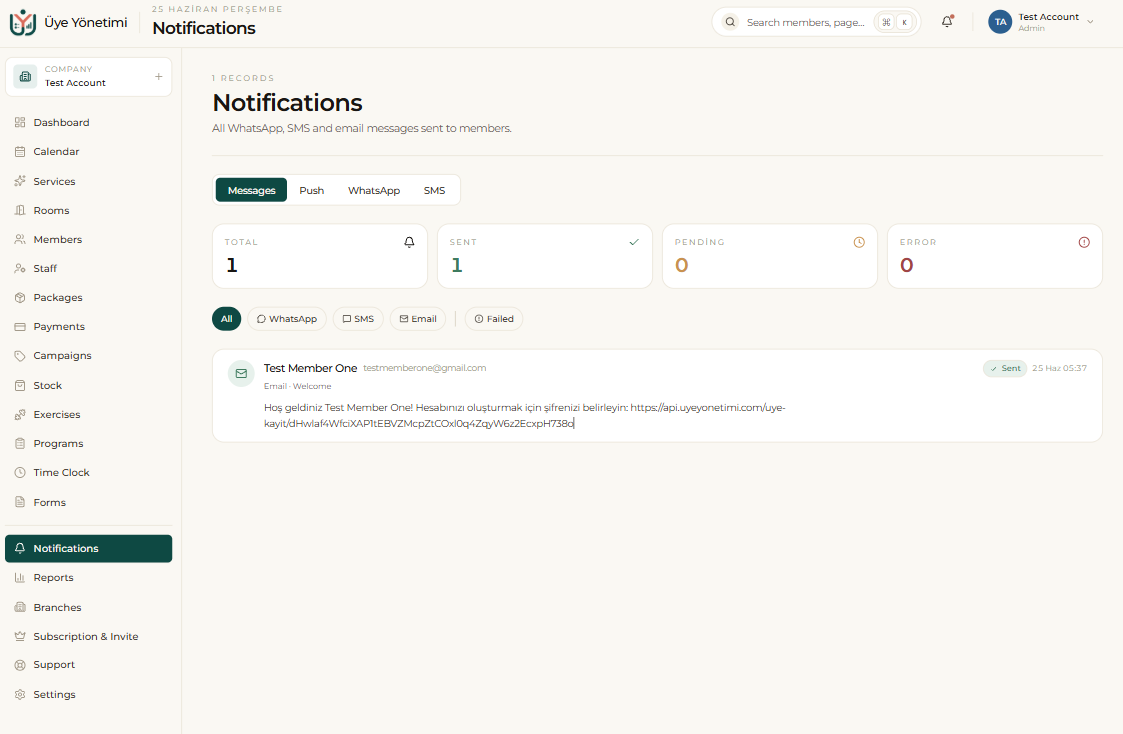
Task: Filter messages by SMS chip
Action: pyautogui.click(x=358, y=319)
